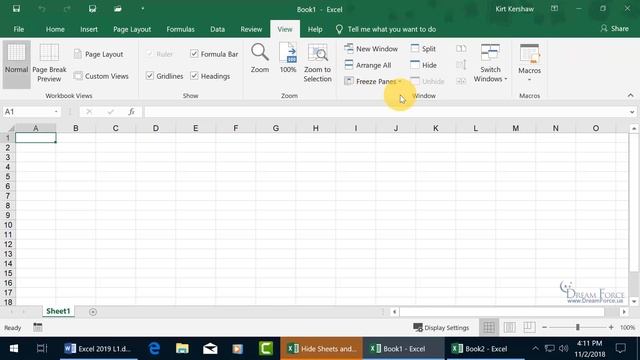Add a new sheet with plus icon
640x360 pixels.
tap(93, 312)
